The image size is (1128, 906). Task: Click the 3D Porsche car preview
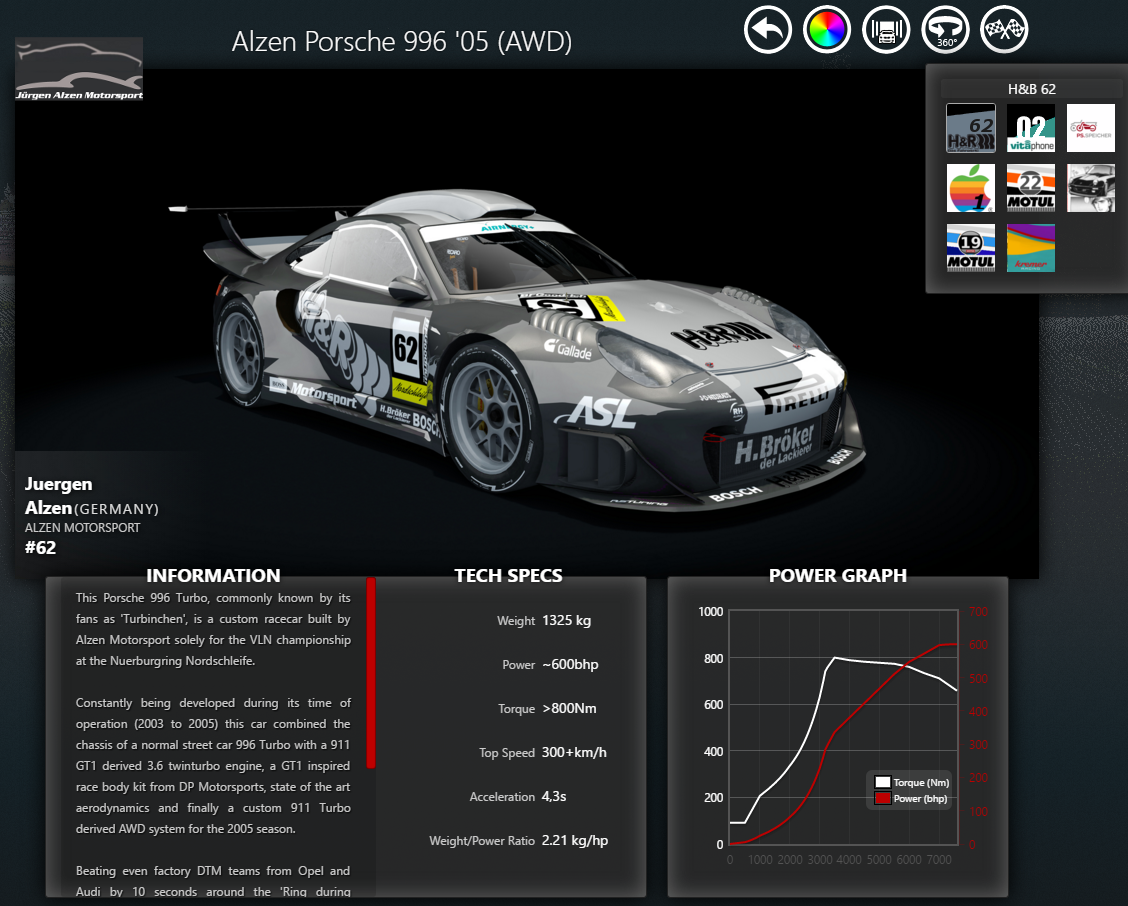[517, 351]
